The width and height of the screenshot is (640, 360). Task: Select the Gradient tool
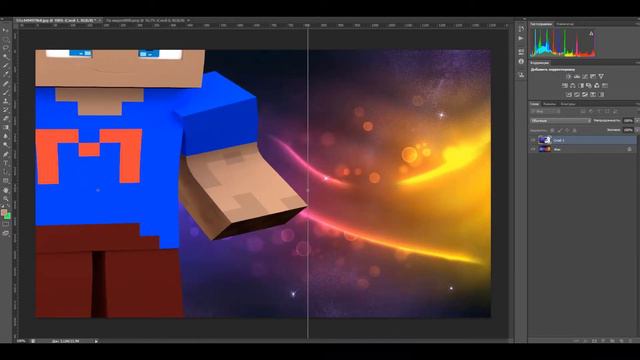[x=6, y=127]
